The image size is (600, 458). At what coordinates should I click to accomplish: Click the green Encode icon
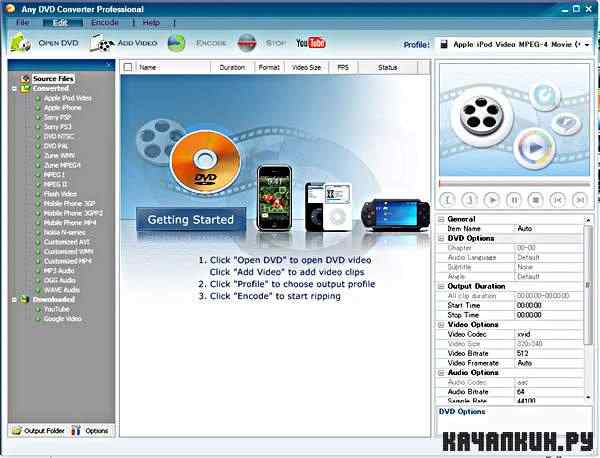[x=176, y=43]
